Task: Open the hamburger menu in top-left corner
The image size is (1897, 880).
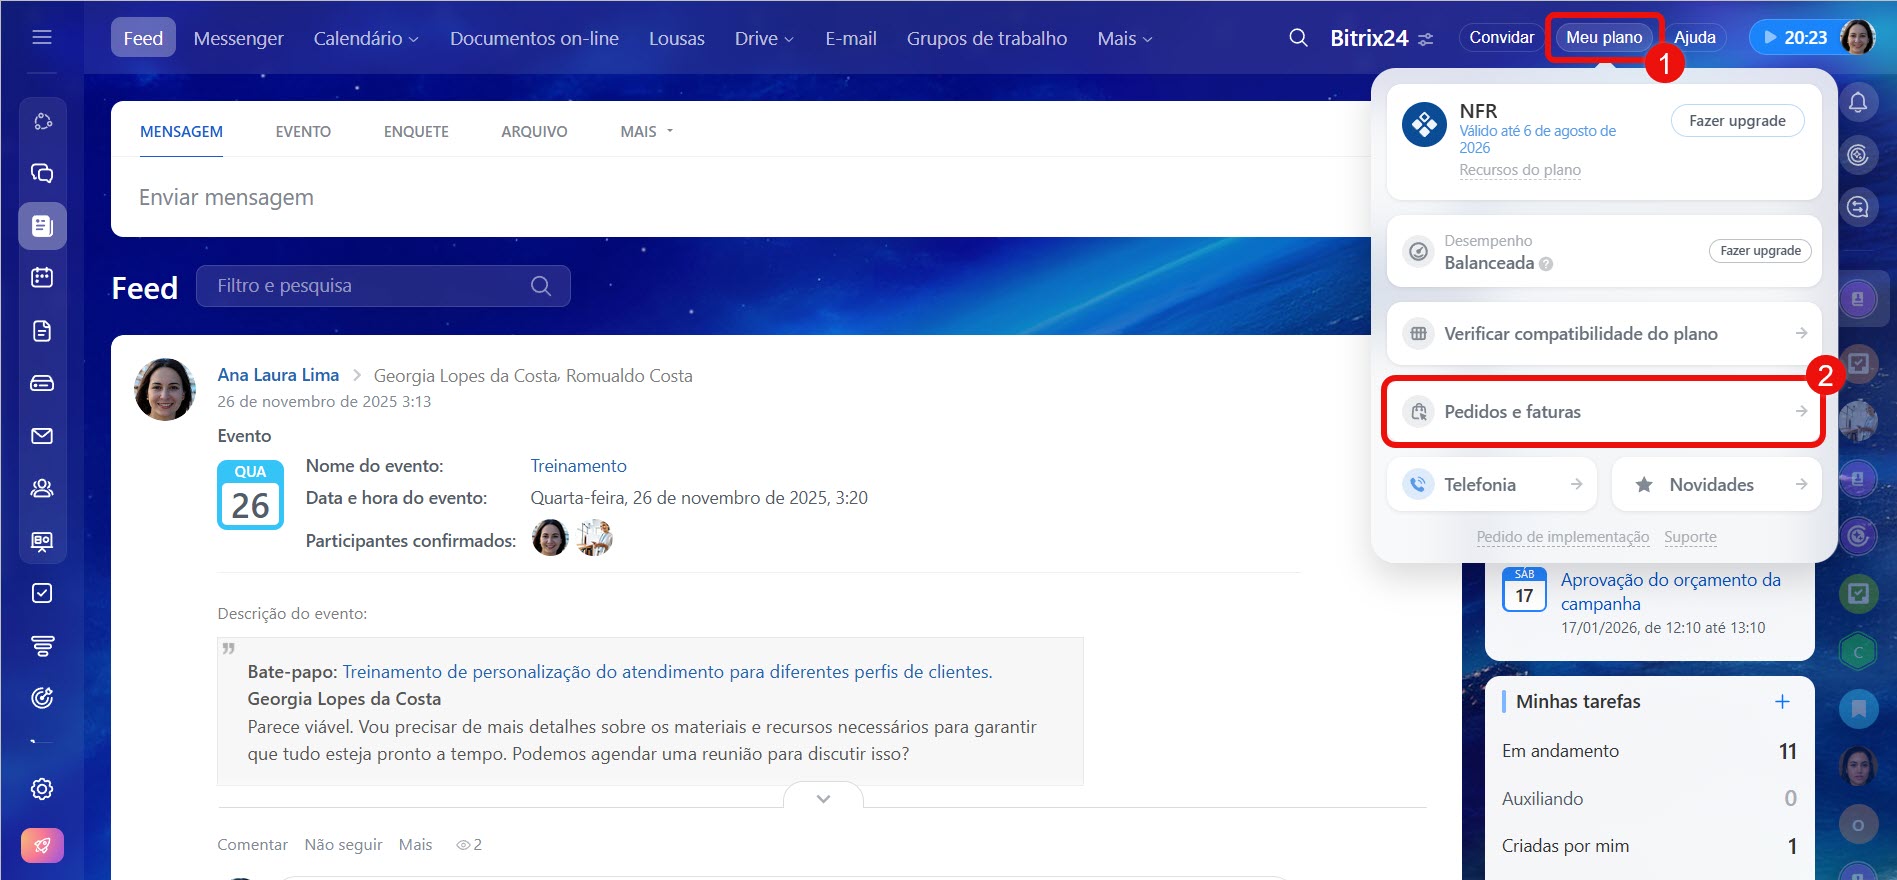Action: [42, 37]
